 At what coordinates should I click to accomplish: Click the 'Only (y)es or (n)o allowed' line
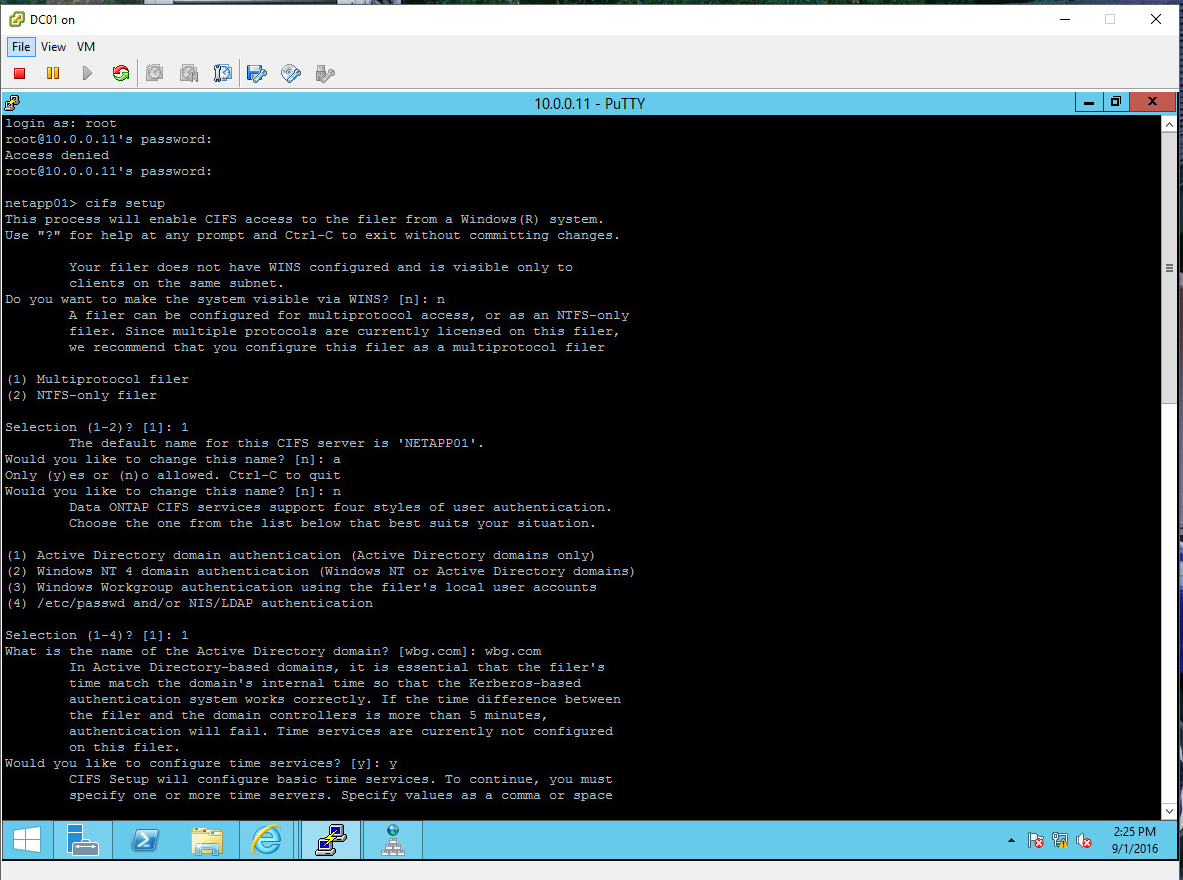[x=173, y=475]
